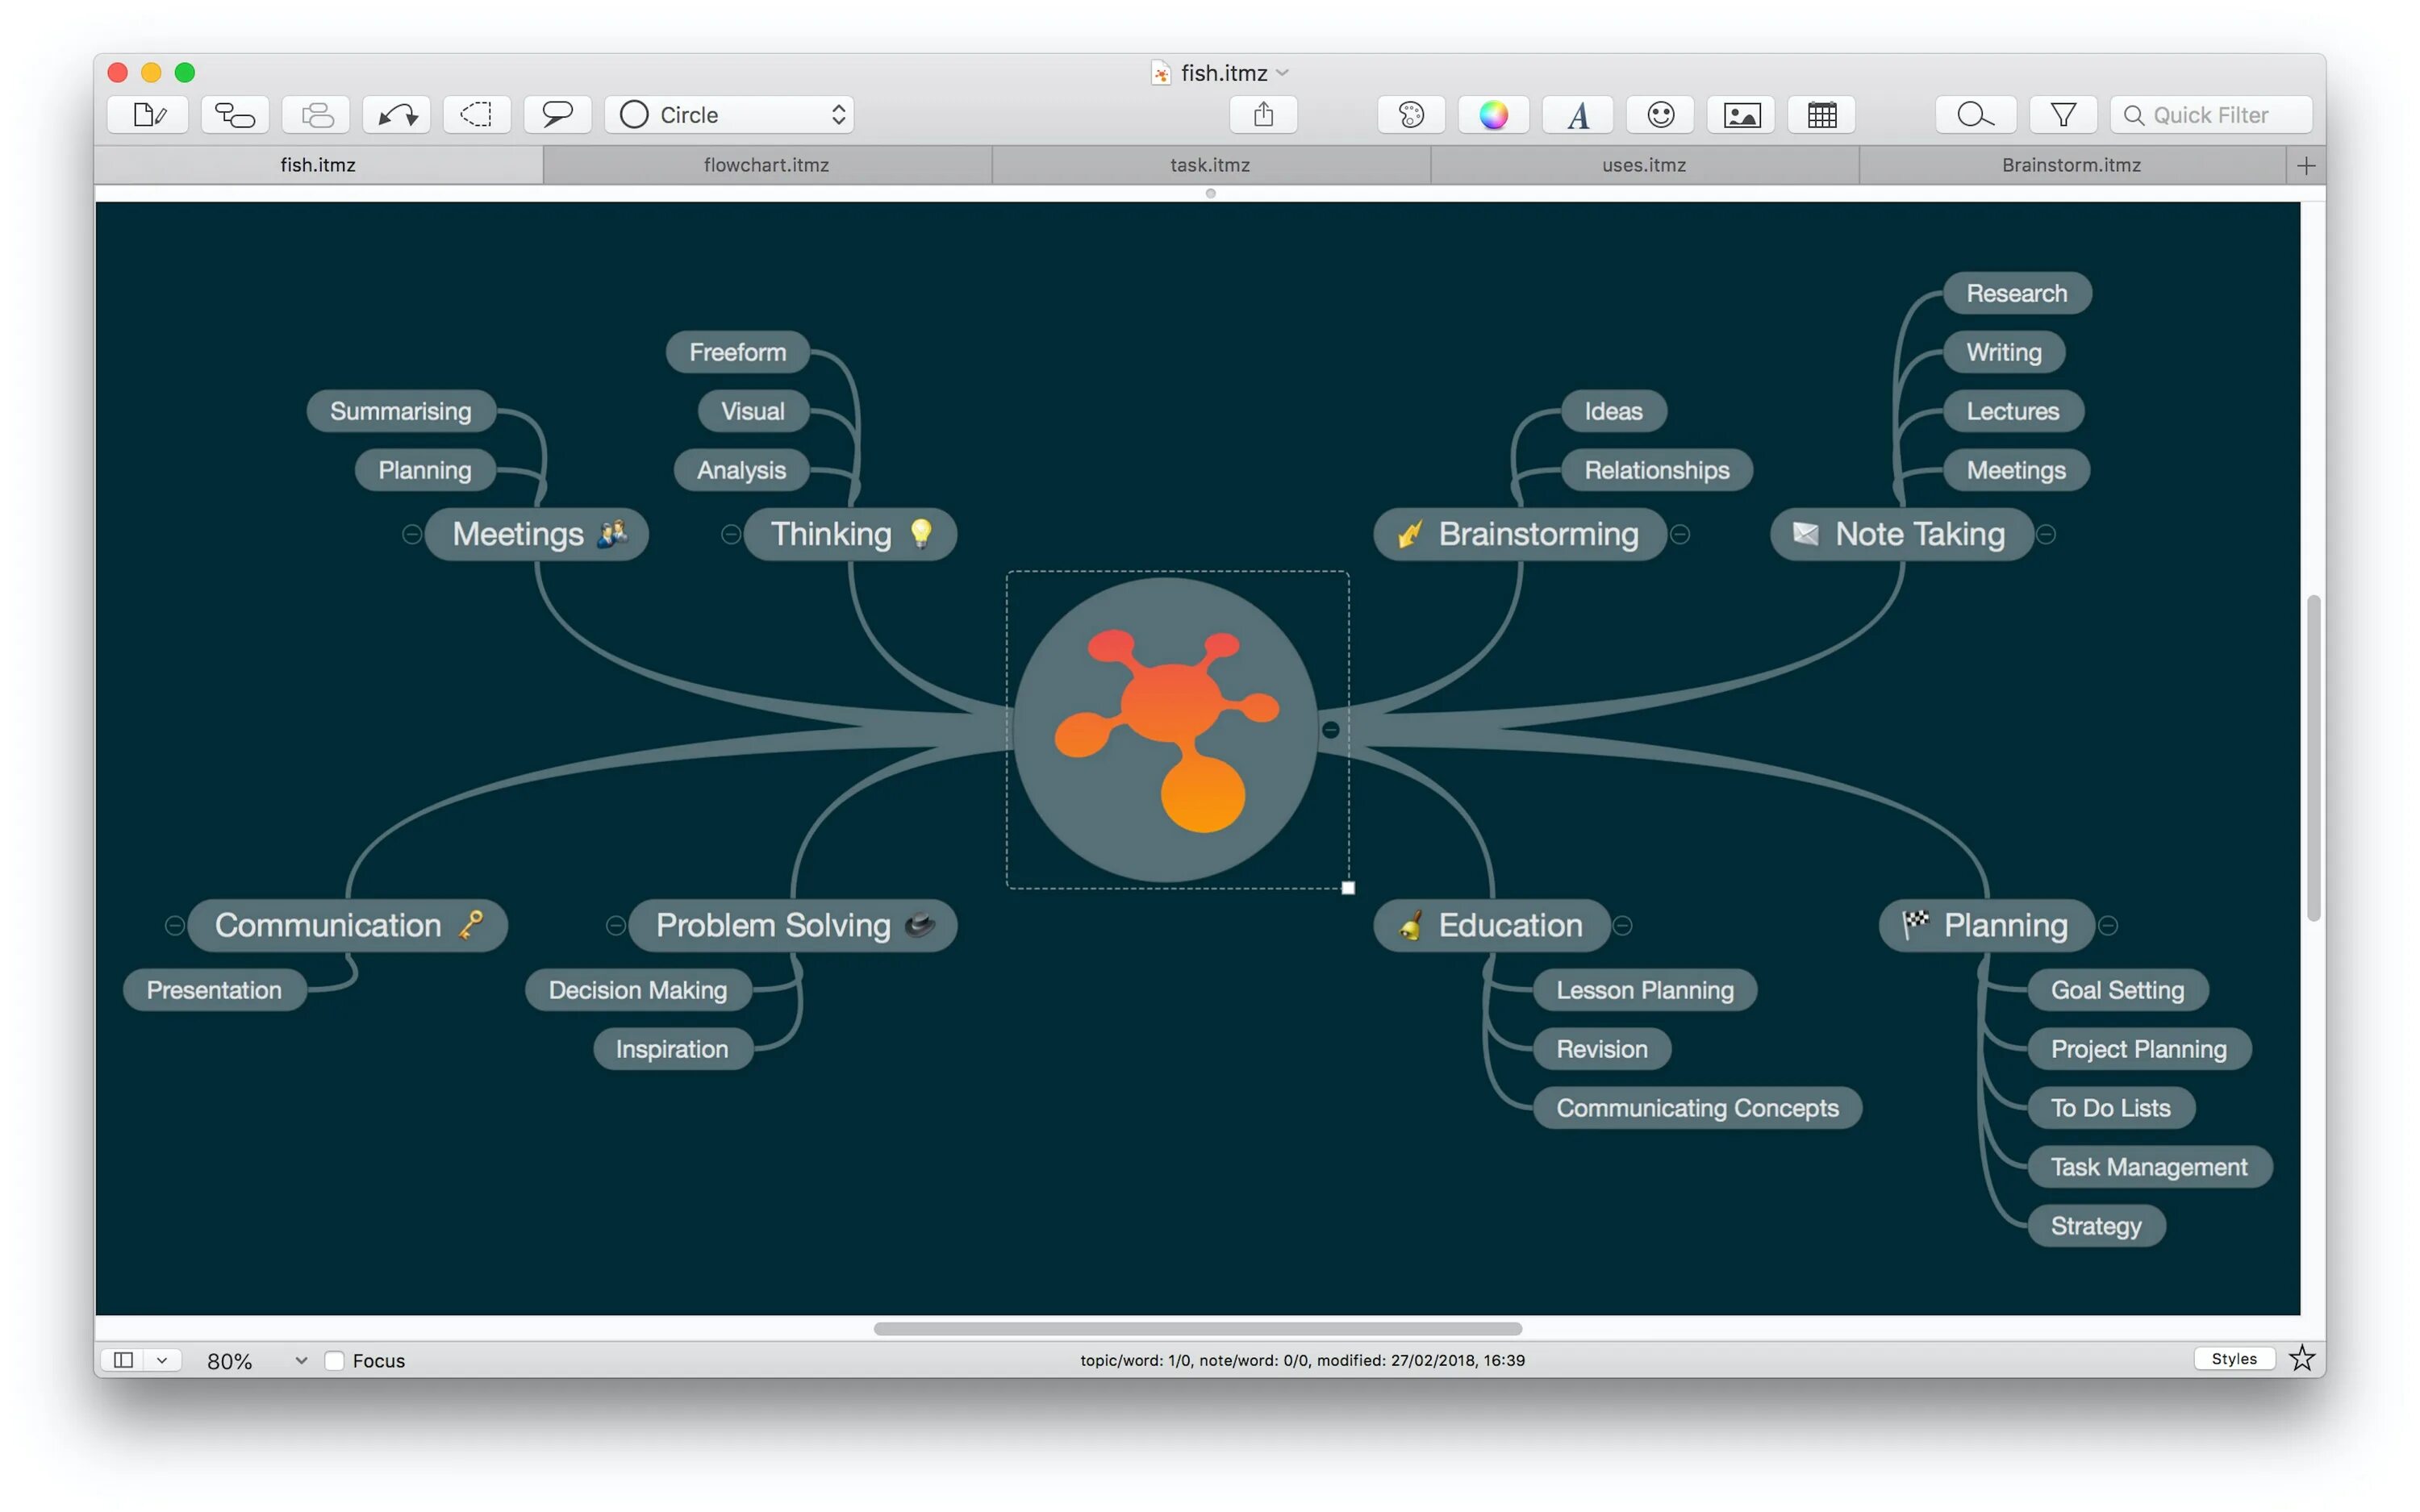Click the insert image toolbar icon
Image resolution: width=2420 pixels, height=1512 pixels.
(1741, 115)
